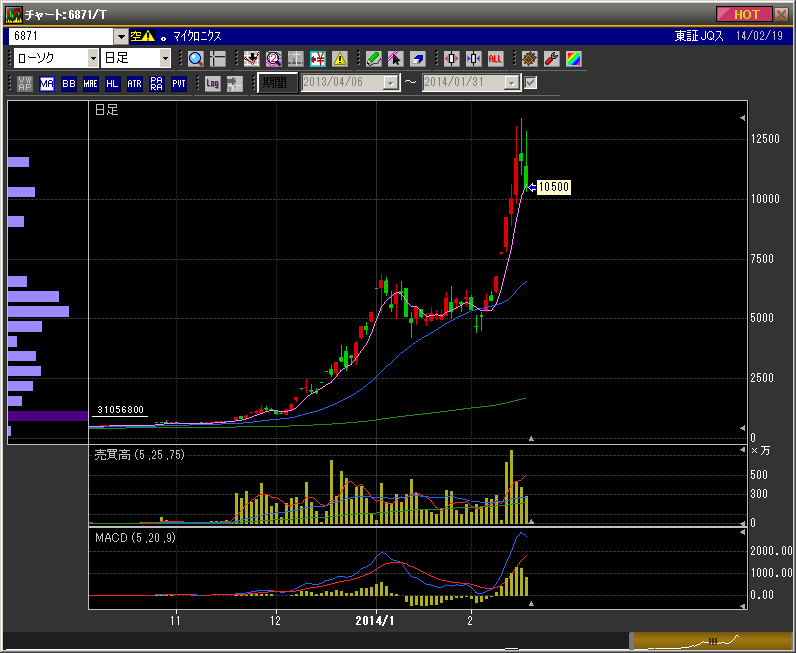Click the magnifier zoom icon in toolbar
This screenshot has height=653, width=796.
(195, 59)
